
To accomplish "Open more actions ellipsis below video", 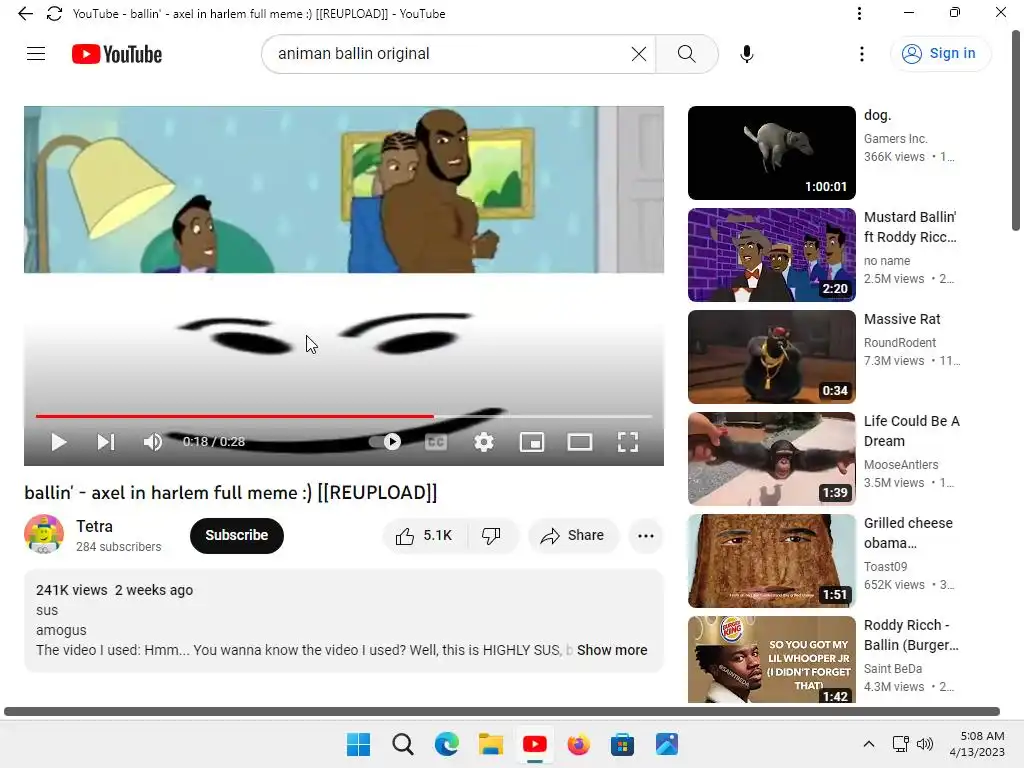I will [x=646, y=536].
